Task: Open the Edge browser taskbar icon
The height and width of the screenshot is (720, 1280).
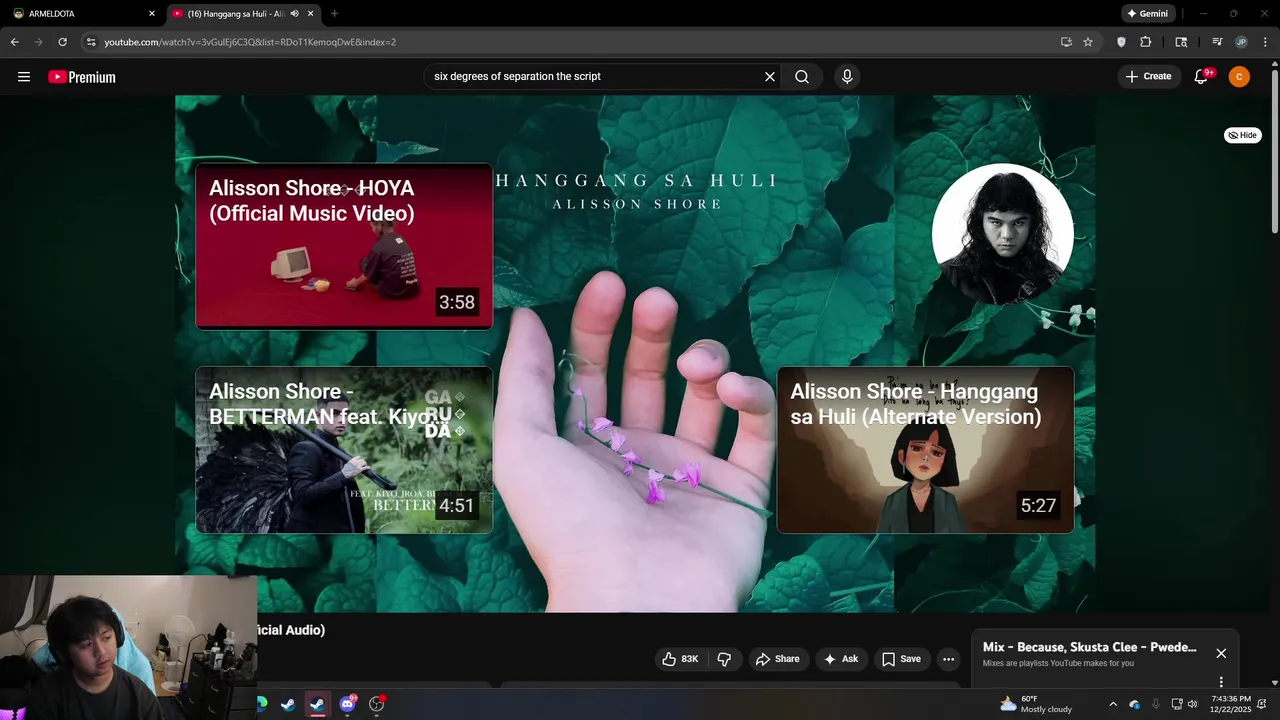Action: pos(262,704)
